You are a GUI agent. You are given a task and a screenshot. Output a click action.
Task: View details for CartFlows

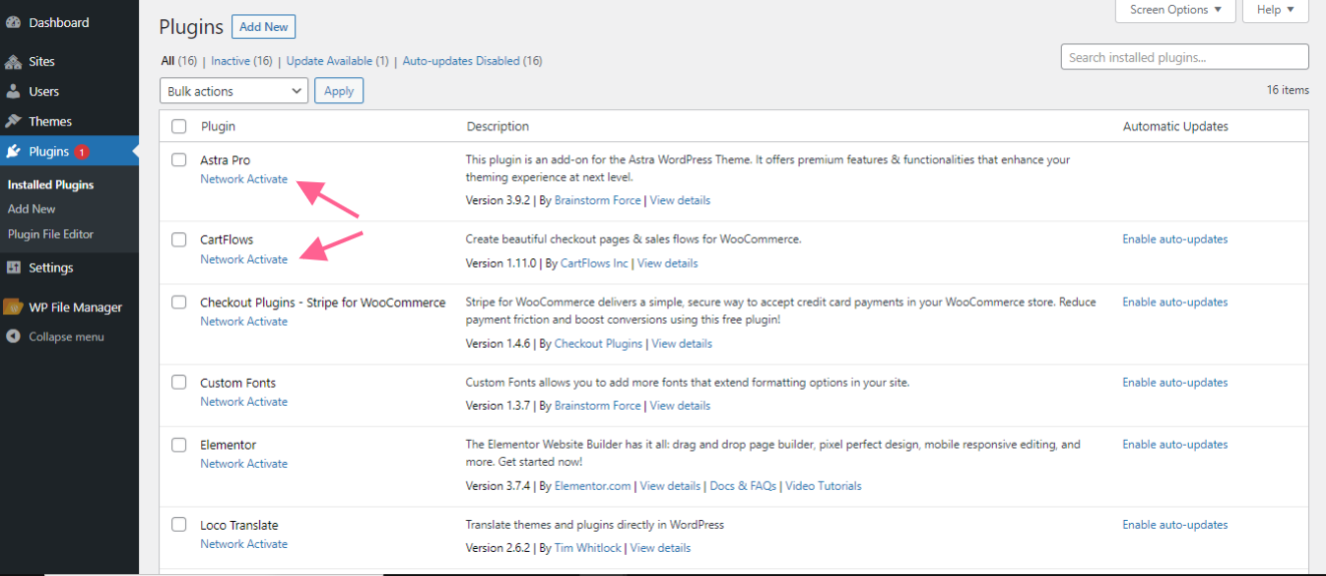(667, 263)
